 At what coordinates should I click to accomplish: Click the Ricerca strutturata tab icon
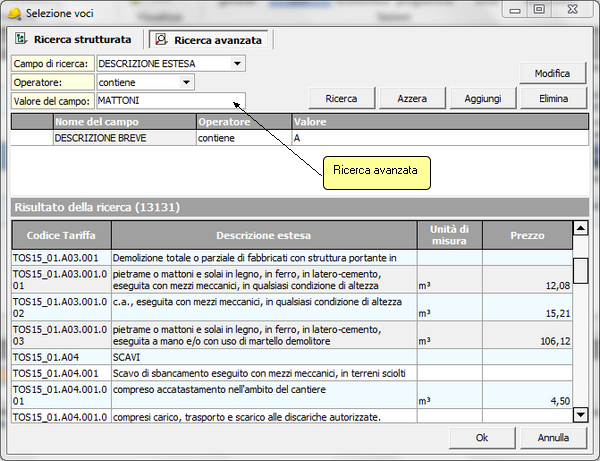coord(21,40)
